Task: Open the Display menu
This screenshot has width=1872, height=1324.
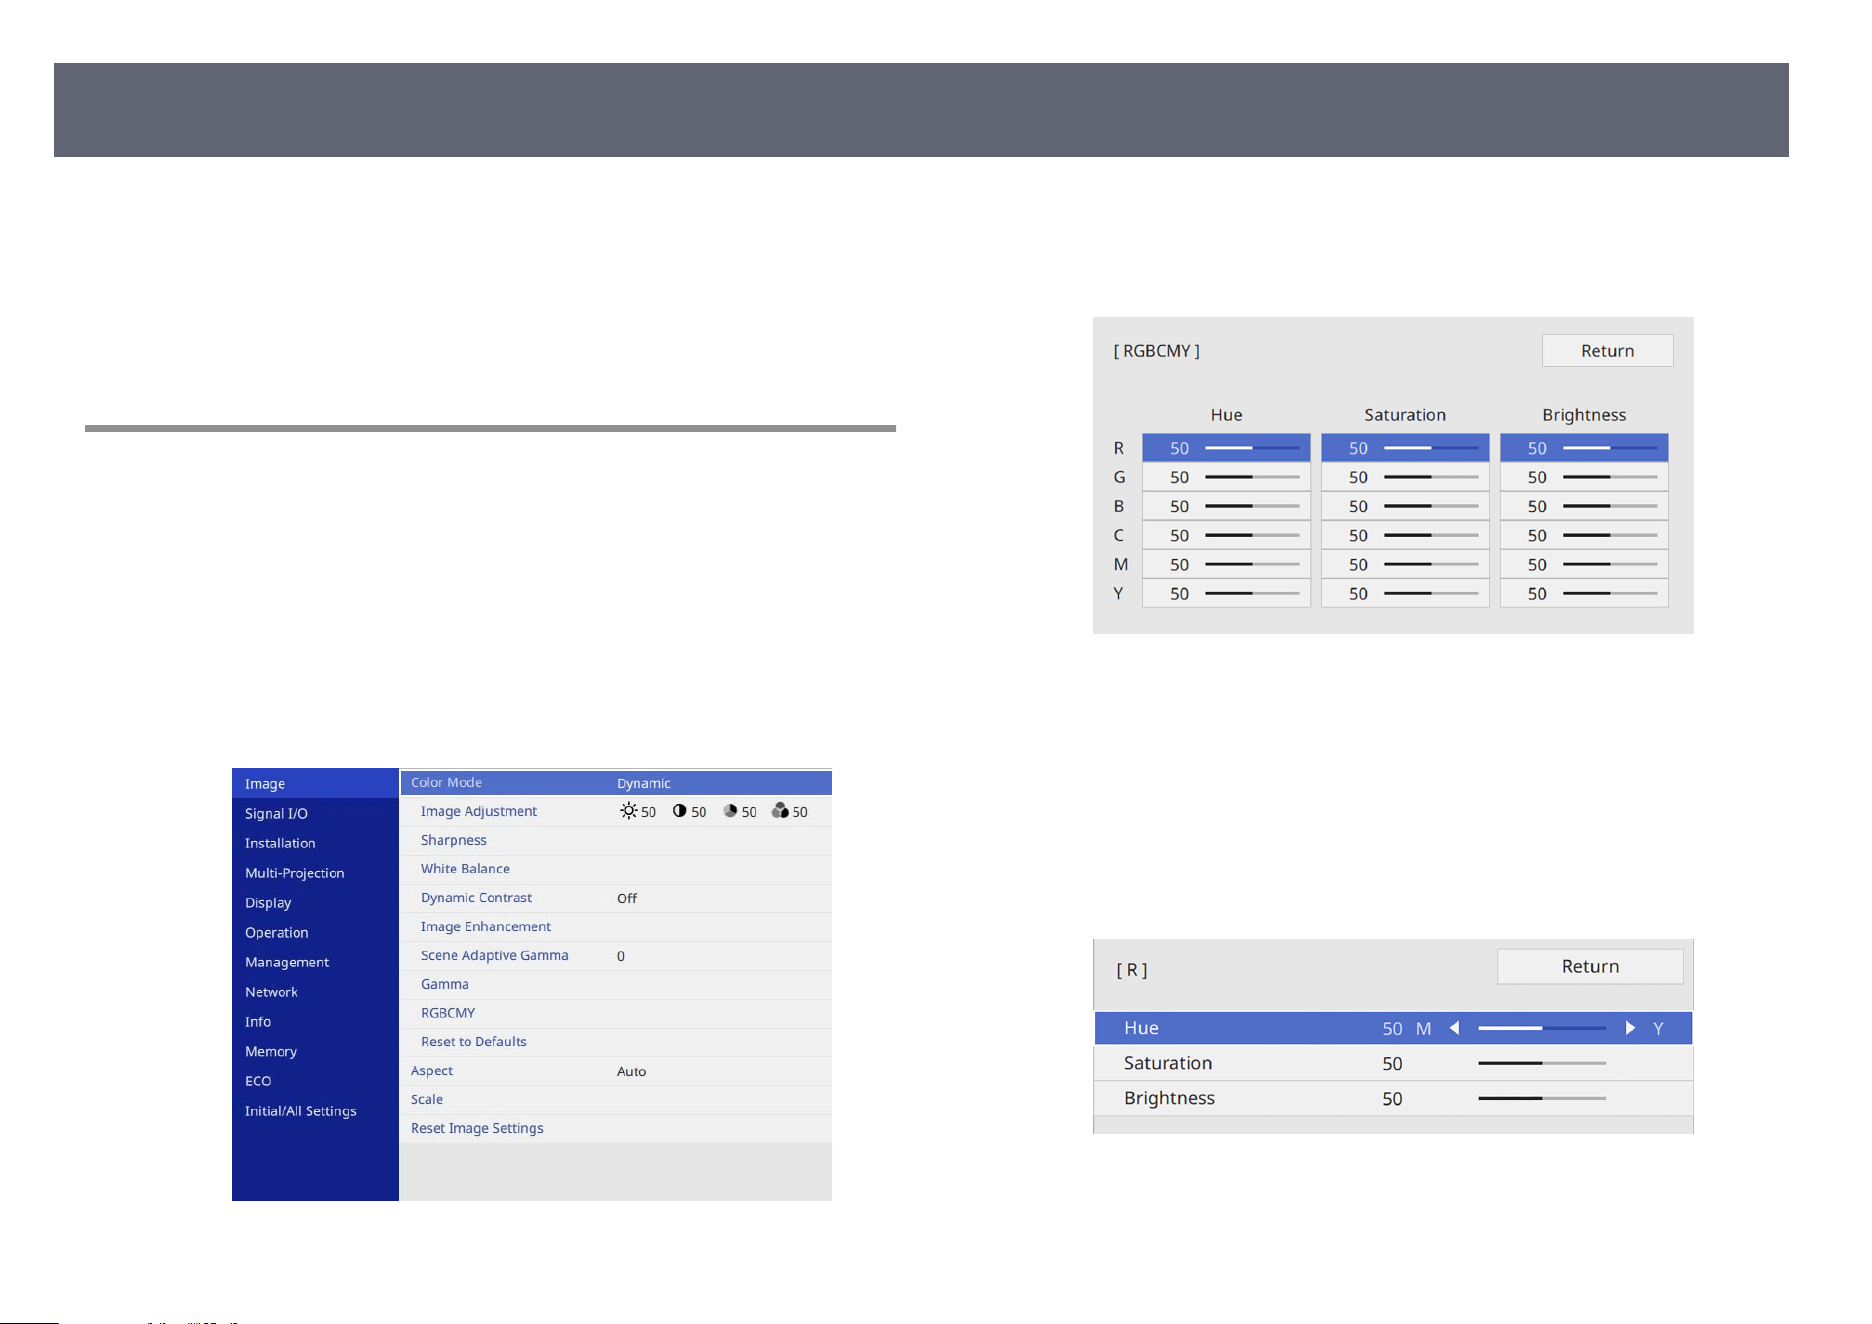Action: coord(315,902)
